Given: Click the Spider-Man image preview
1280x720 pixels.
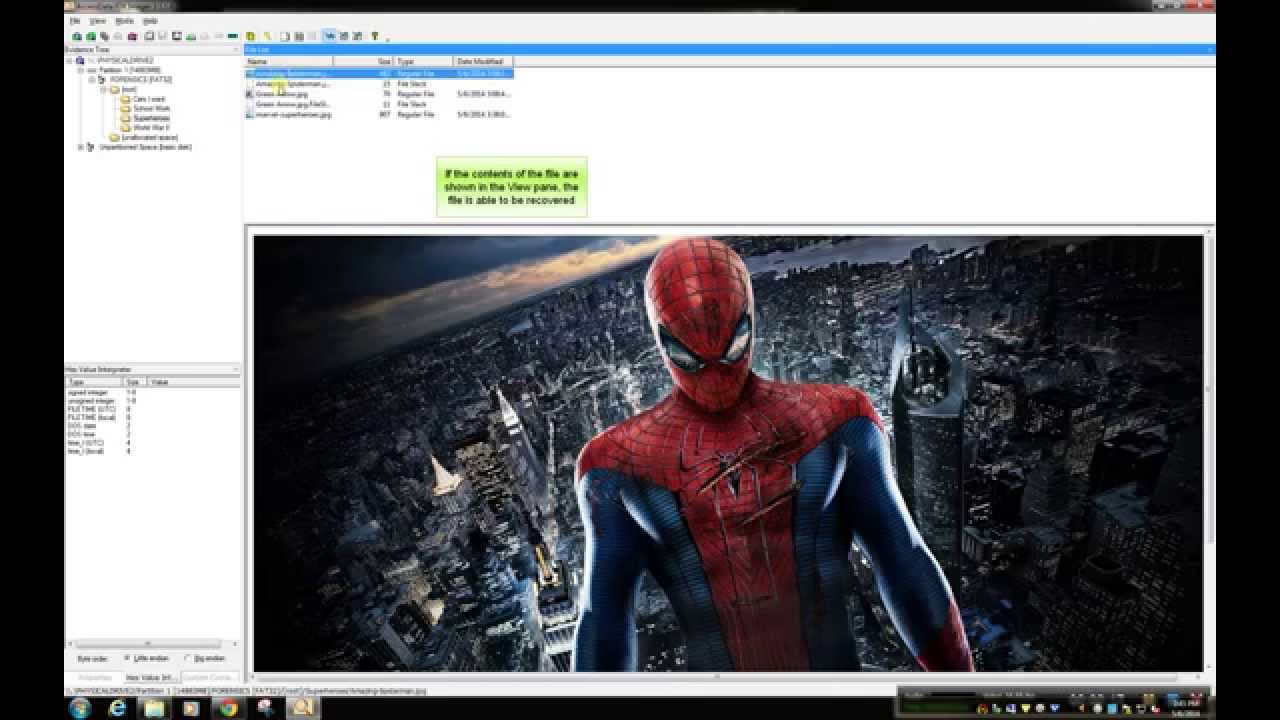Looking at the screenshot, I should [x=727, y=453].
